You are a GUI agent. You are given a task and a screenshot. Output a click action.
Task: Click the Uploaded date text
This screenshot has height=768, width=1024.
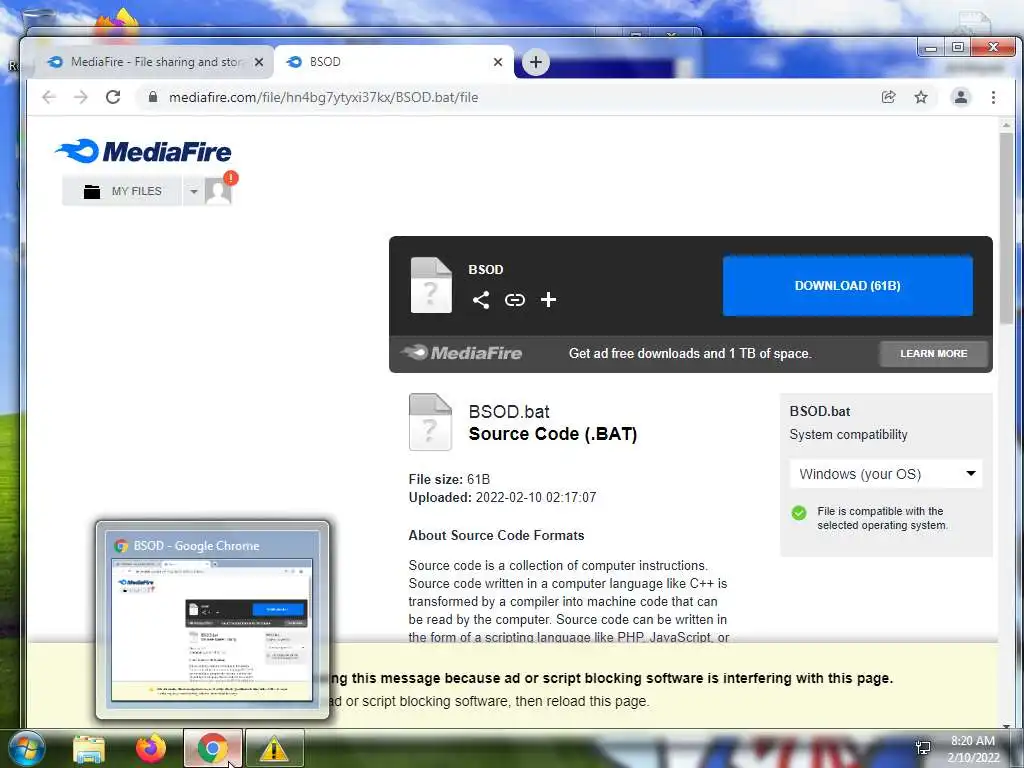(x=502, y=498)
